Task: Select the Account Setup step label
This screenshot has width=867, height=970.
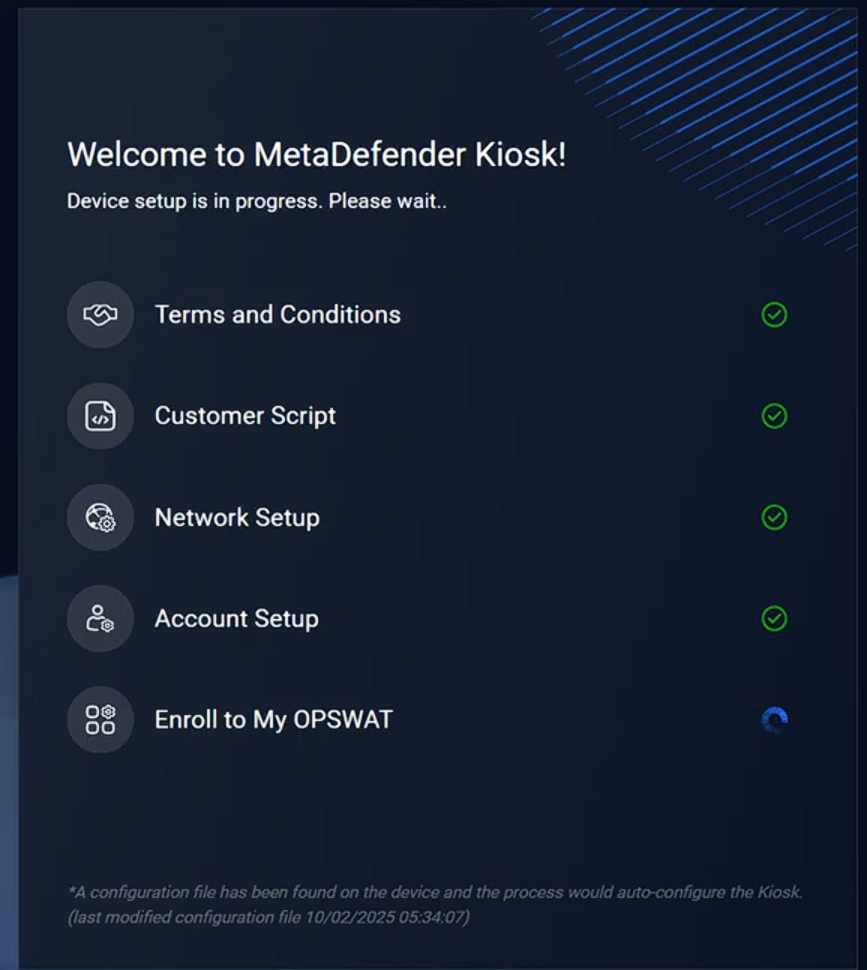Action: 237,619
